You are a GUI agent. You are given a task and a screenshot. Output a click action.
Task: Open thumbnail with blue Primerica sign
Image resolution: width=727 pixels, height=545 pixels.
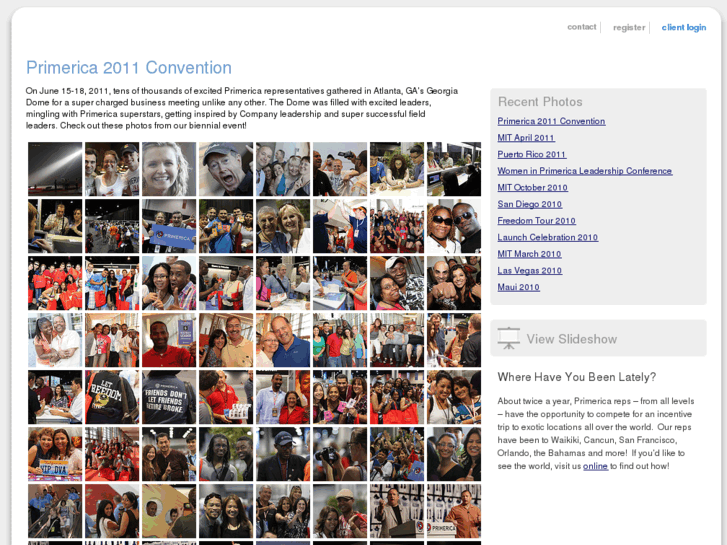169,226
